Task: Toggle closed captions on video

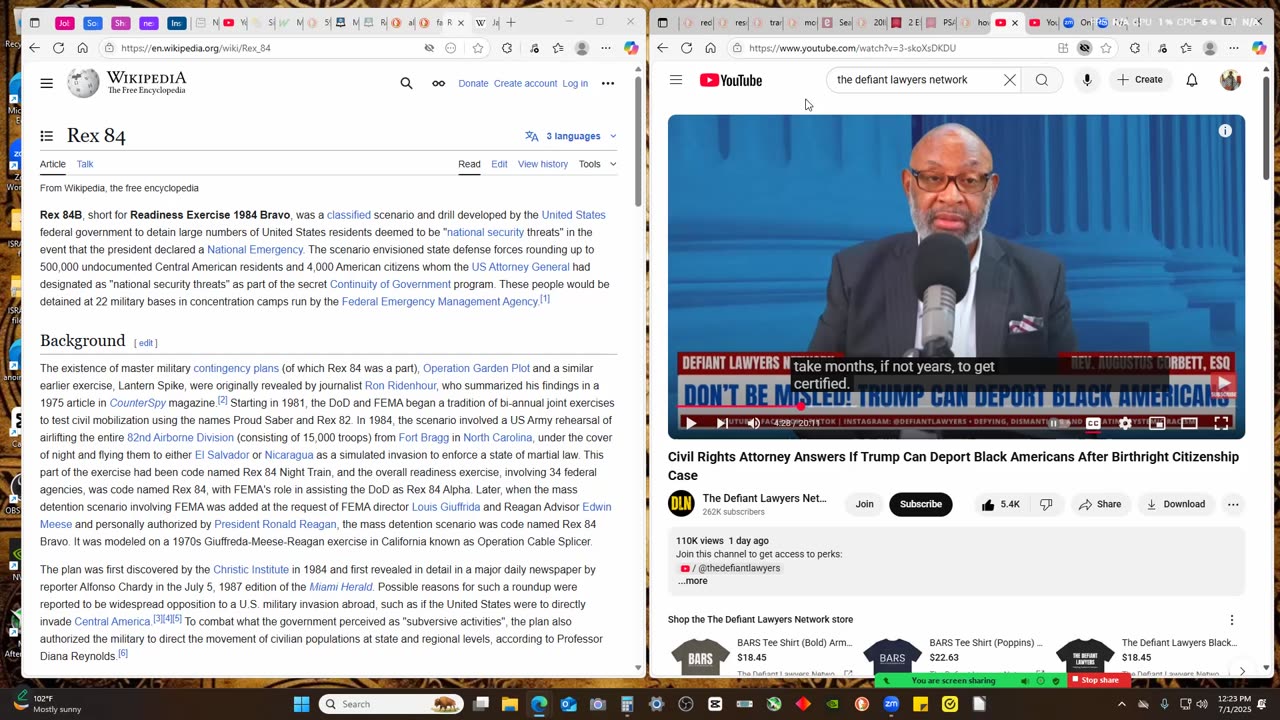Action: pyautogui.click(x=1093, y=423)
